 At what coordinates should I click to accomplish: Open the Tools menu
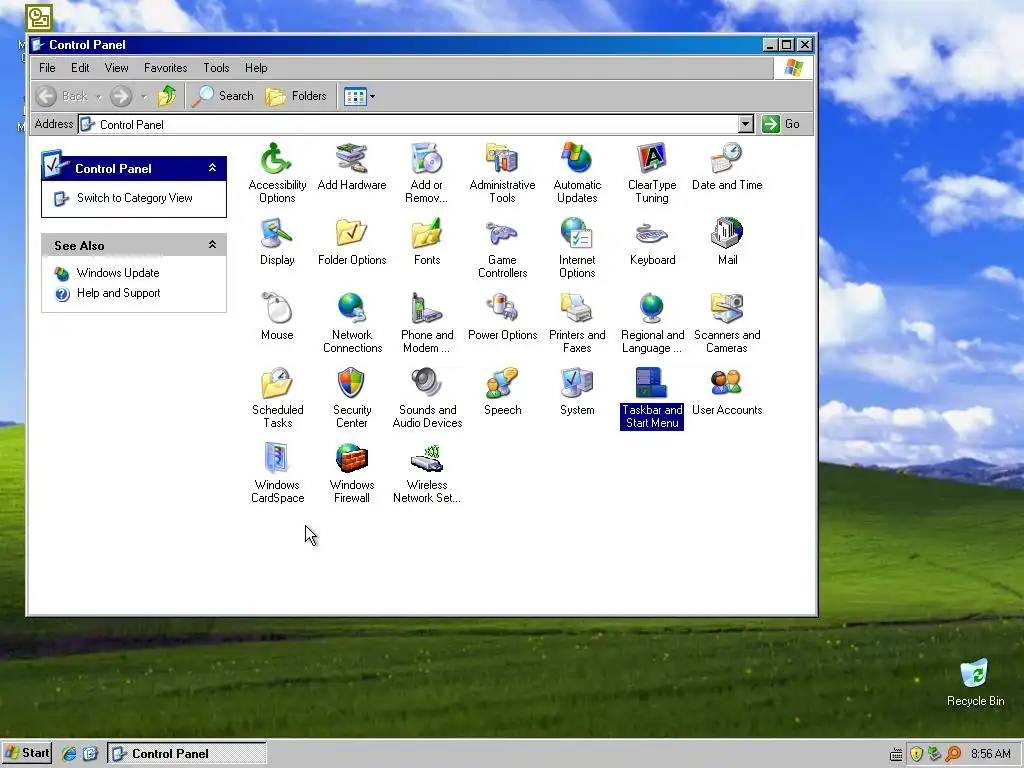pyautogui.click(x=216, y=68)
